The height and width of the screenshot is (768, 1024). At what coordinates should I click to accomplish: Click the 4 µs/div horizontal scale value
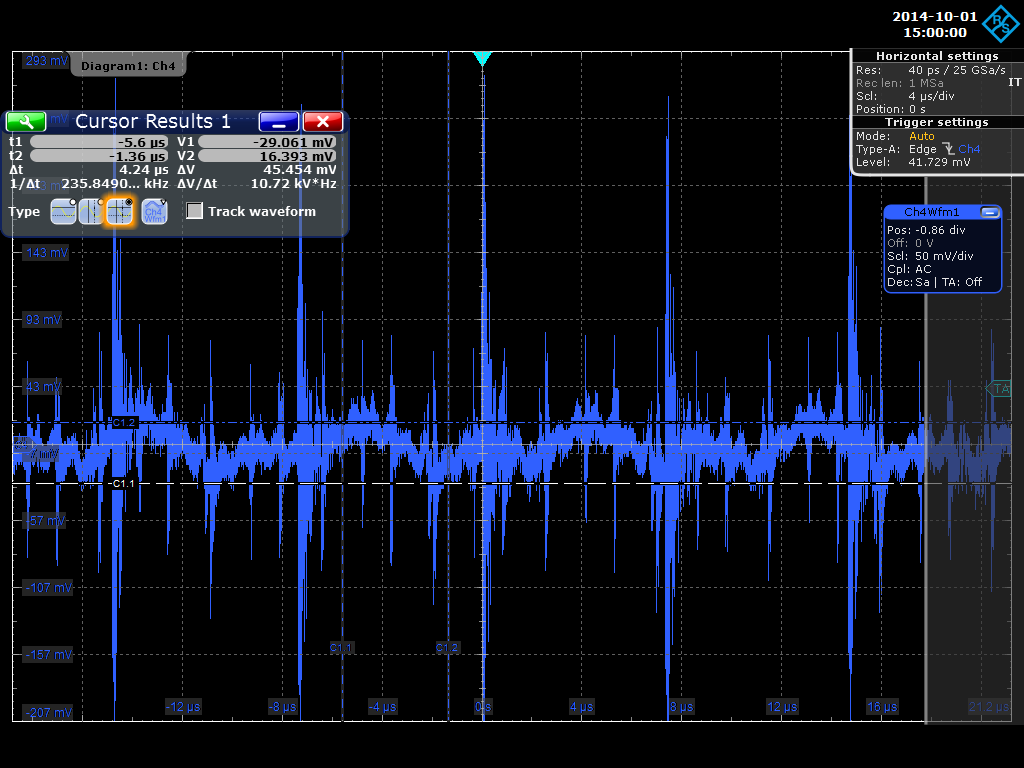click(931, 96)
